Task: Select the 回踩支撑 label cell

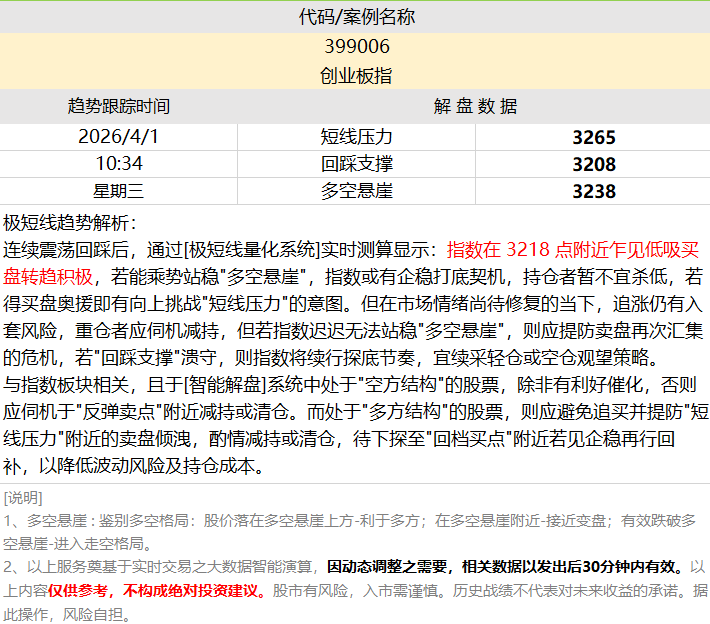Action: pos(356,163)
